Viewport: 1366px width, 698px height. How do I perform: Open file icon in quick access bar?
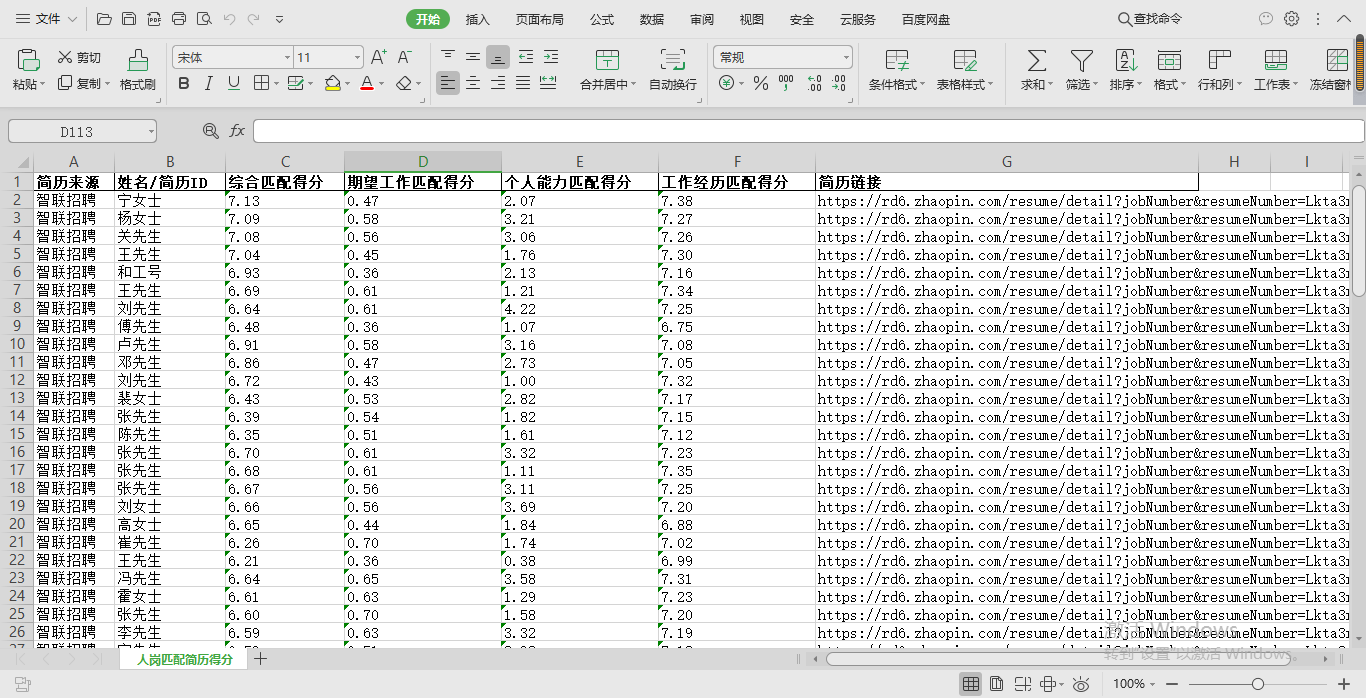point(104,19)
